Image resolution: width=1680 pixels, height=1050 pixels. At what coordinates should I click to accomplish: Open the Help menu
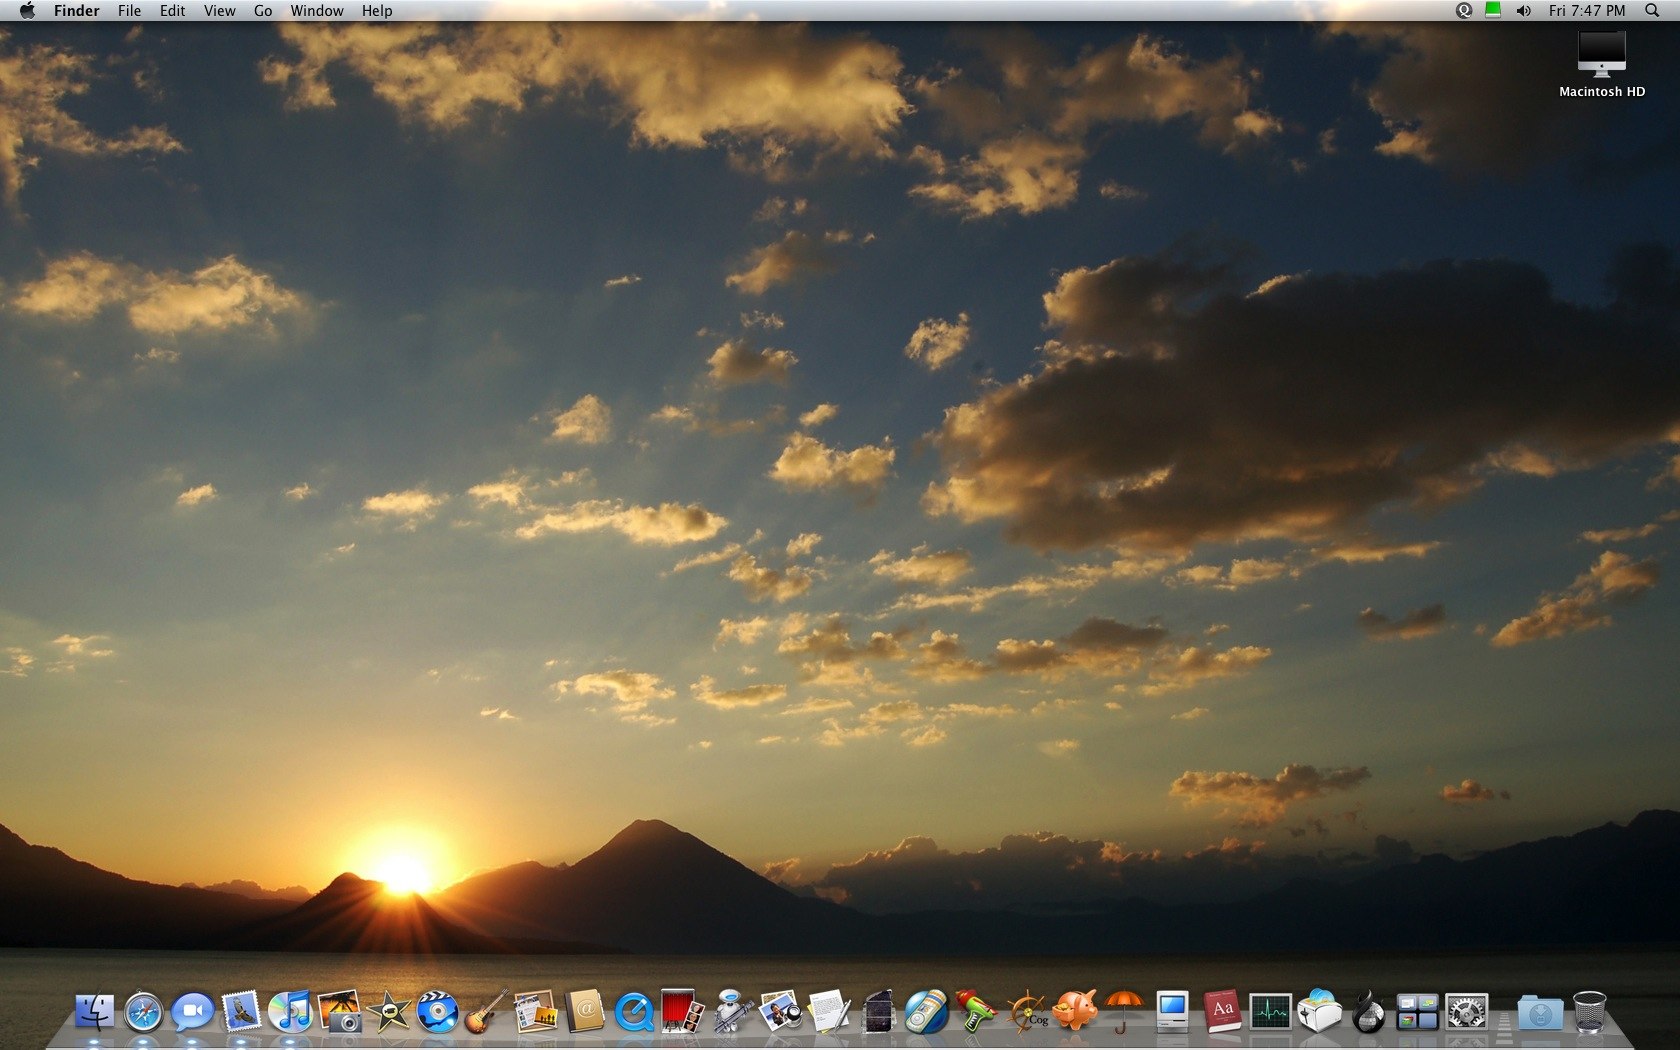click(x=377, y=10)
